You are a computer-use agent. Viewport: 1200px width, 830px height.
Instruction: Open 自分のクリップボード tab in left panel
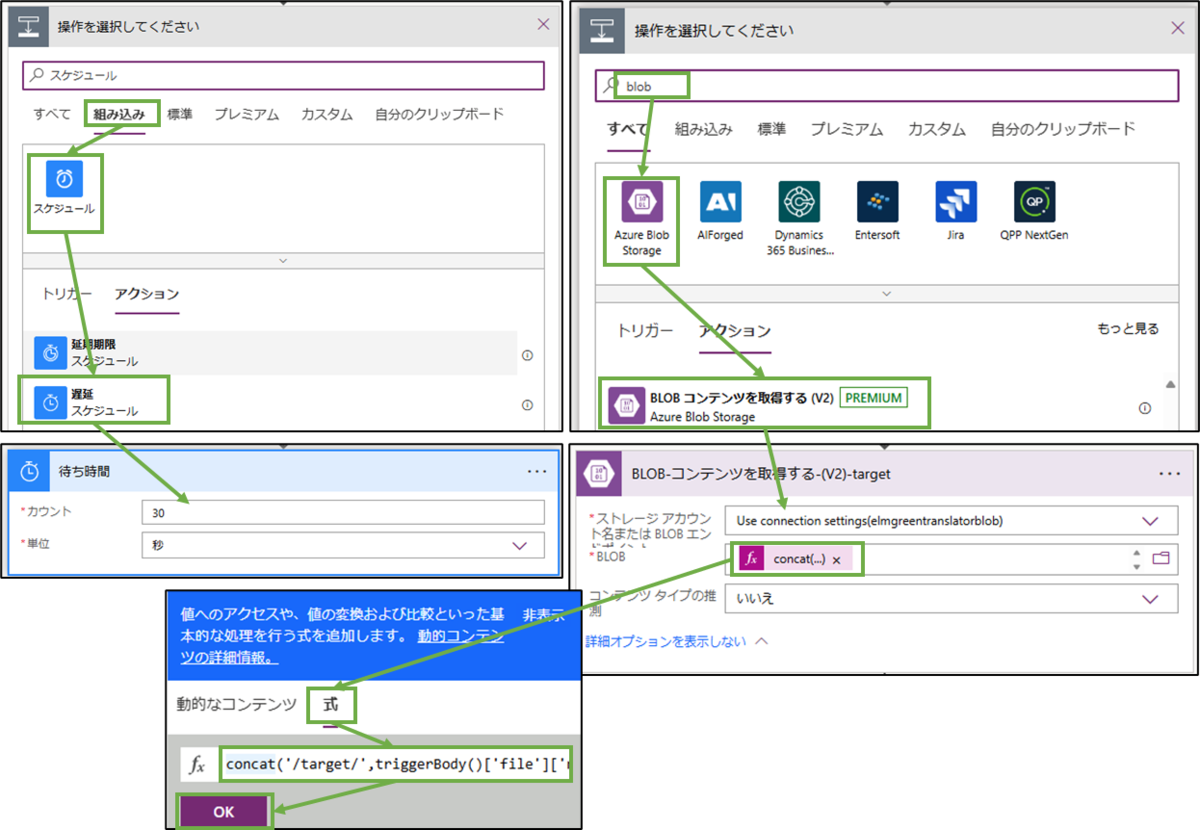(x=439, y=114)
